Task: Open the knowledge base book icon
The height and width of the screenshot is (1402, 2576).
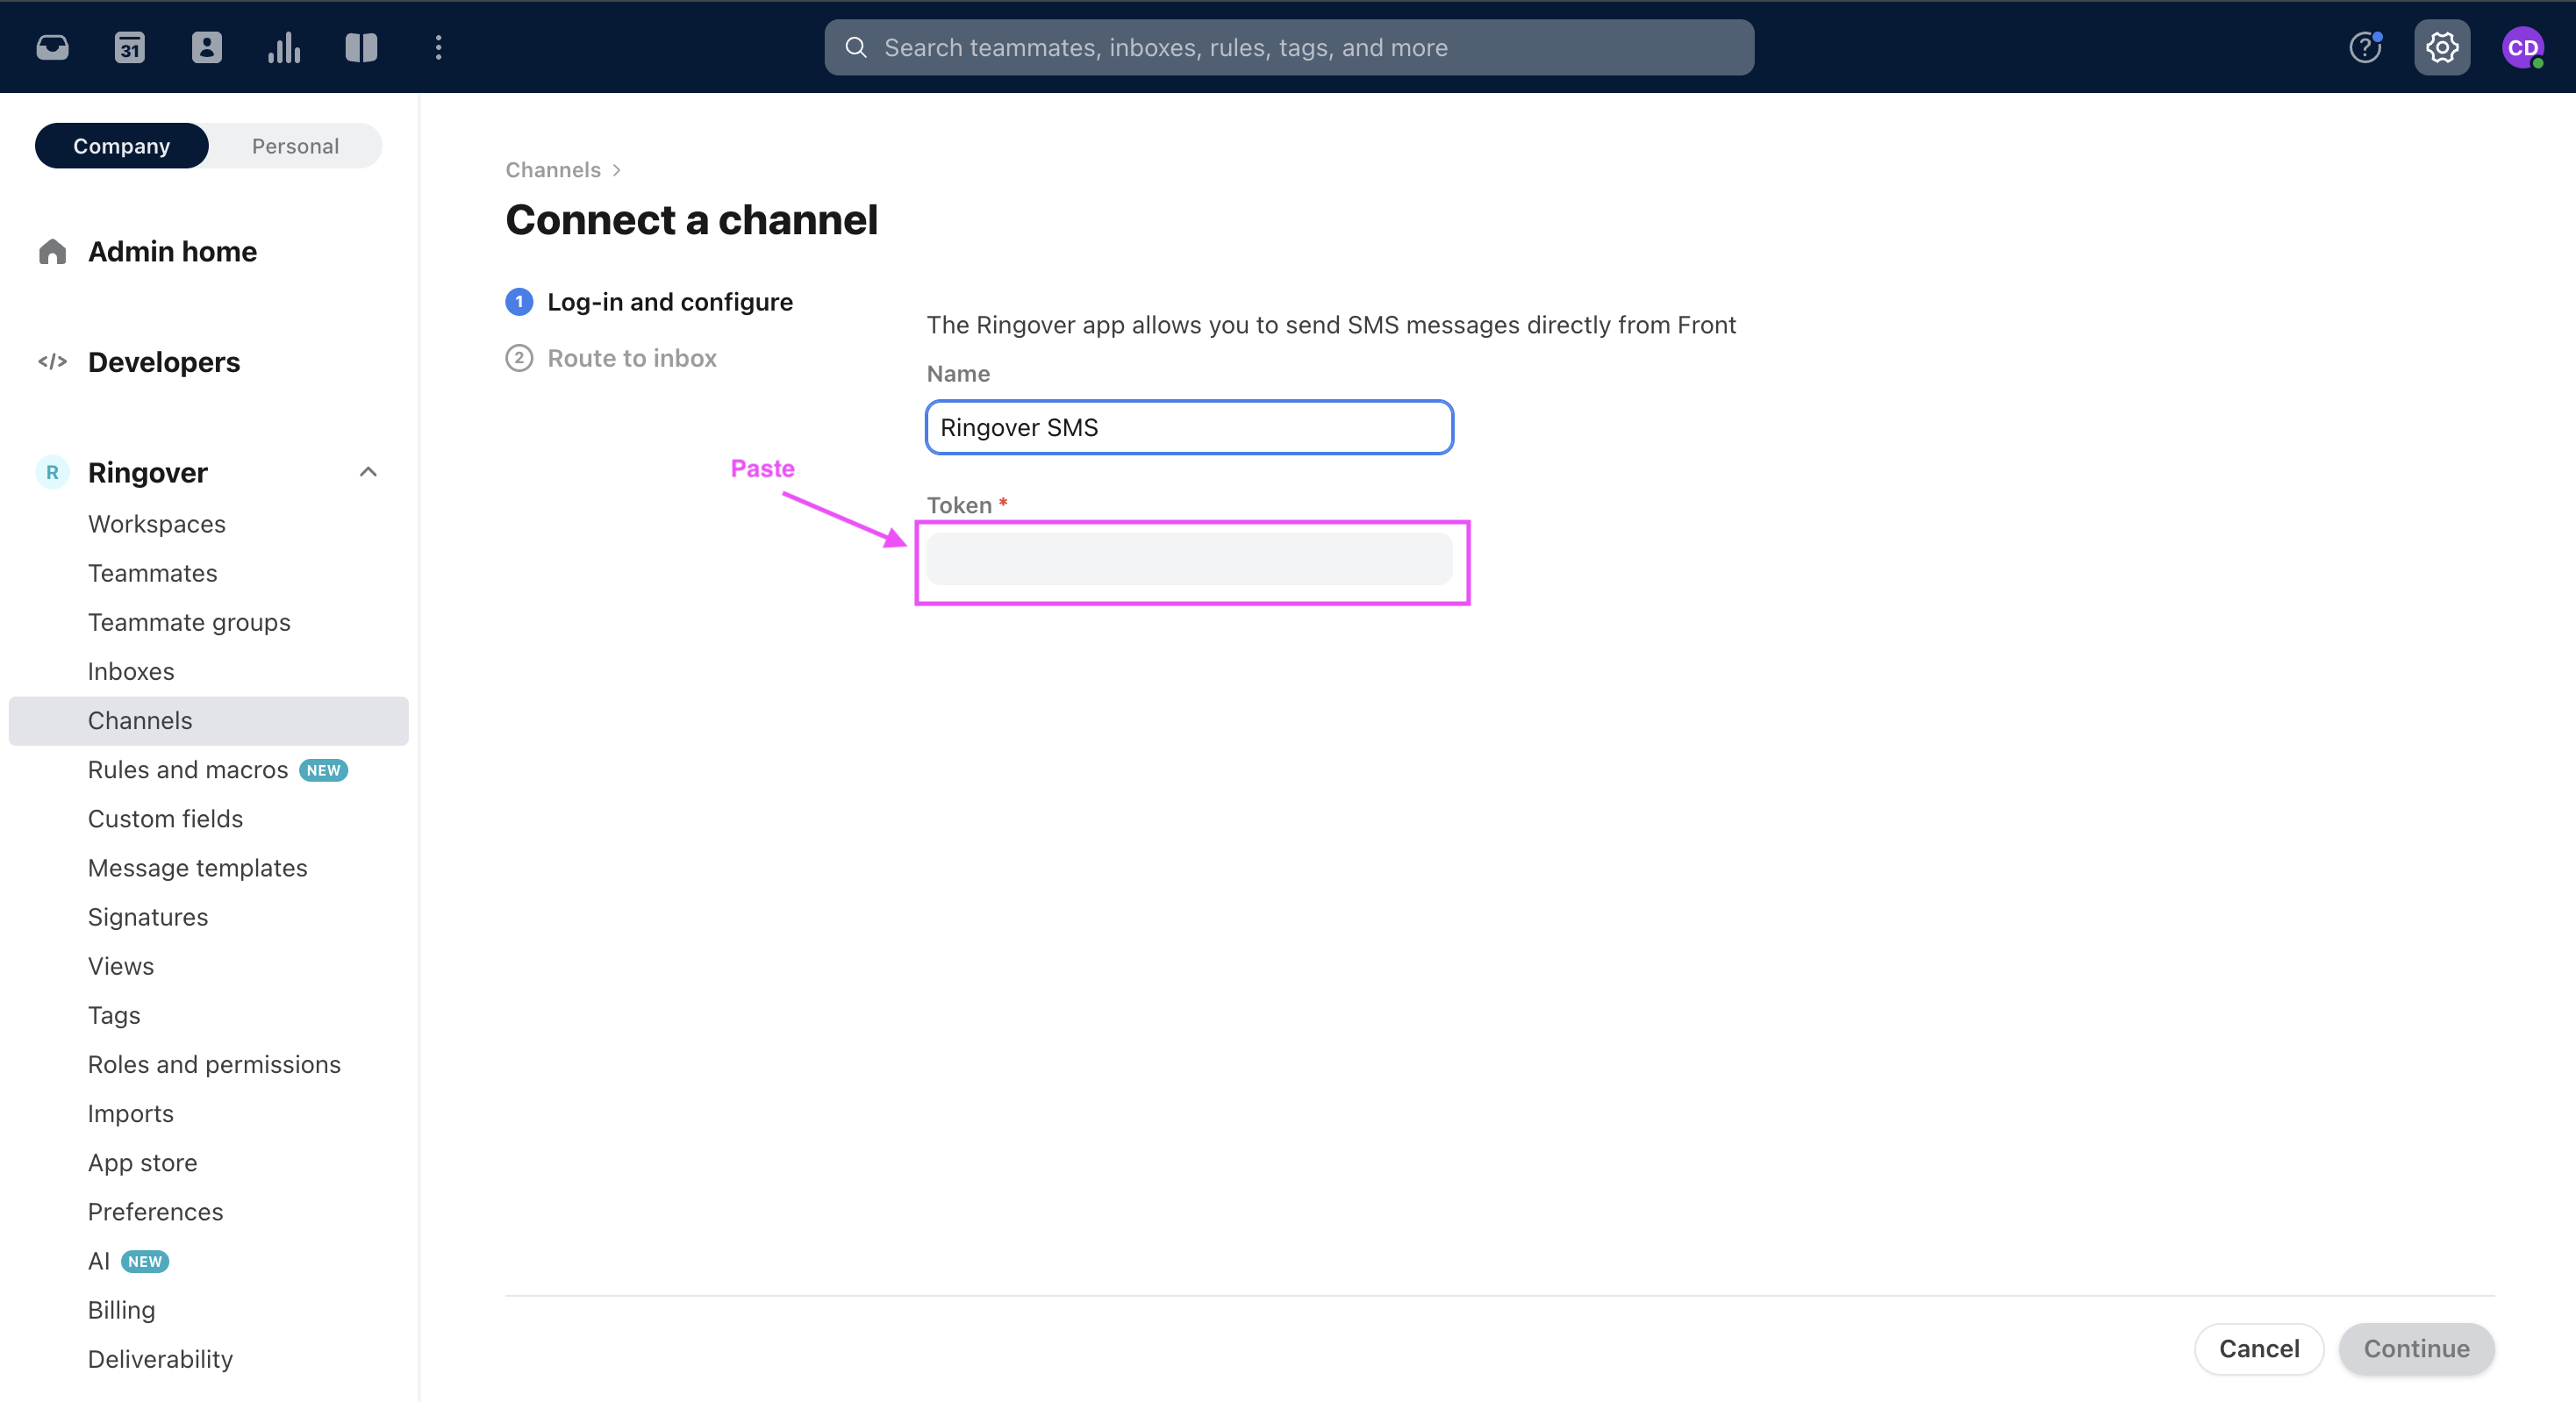Action: point(361,47)
